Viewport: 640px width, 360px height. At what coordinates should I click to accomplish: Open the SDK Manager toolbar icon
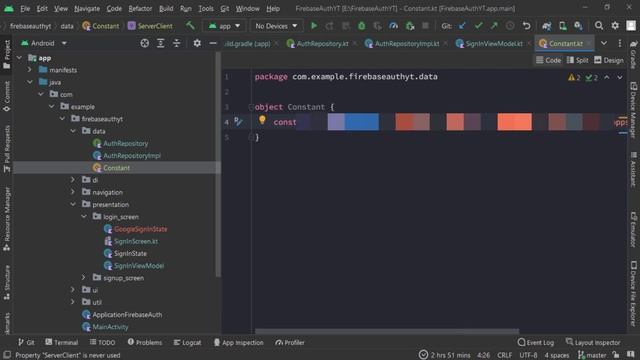[x=578, y=26]
